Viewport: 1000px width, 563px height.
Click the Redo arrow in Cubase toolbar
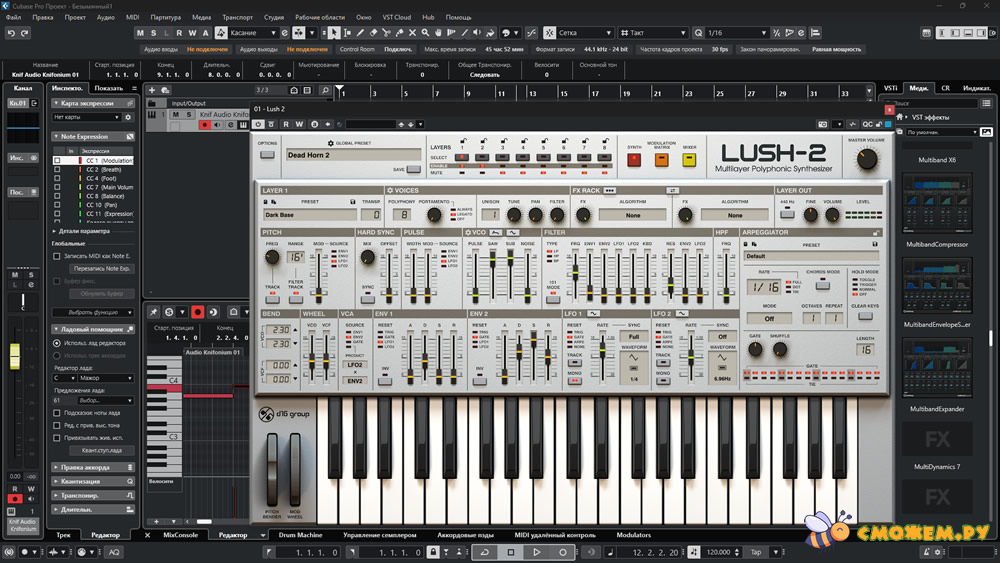click(25, 33)
